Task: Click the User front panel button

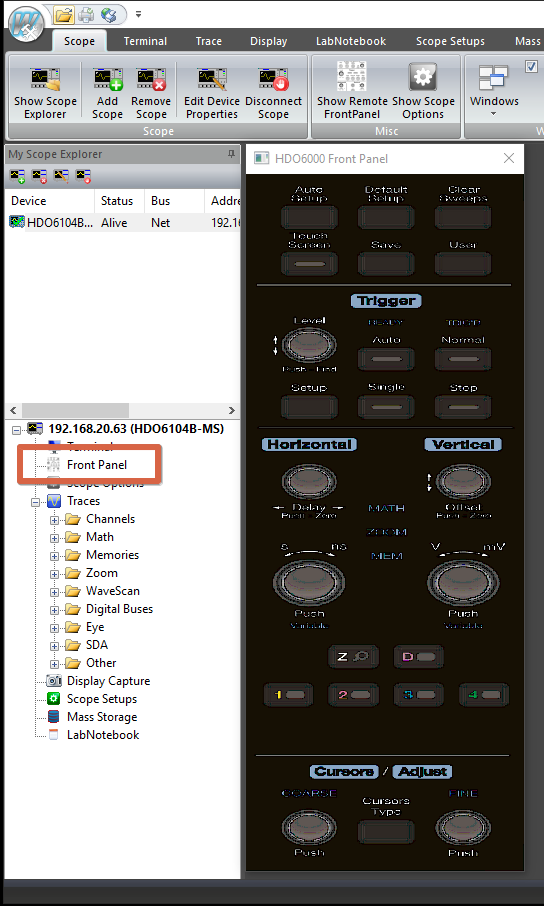Action: click(x=463, y=264)
